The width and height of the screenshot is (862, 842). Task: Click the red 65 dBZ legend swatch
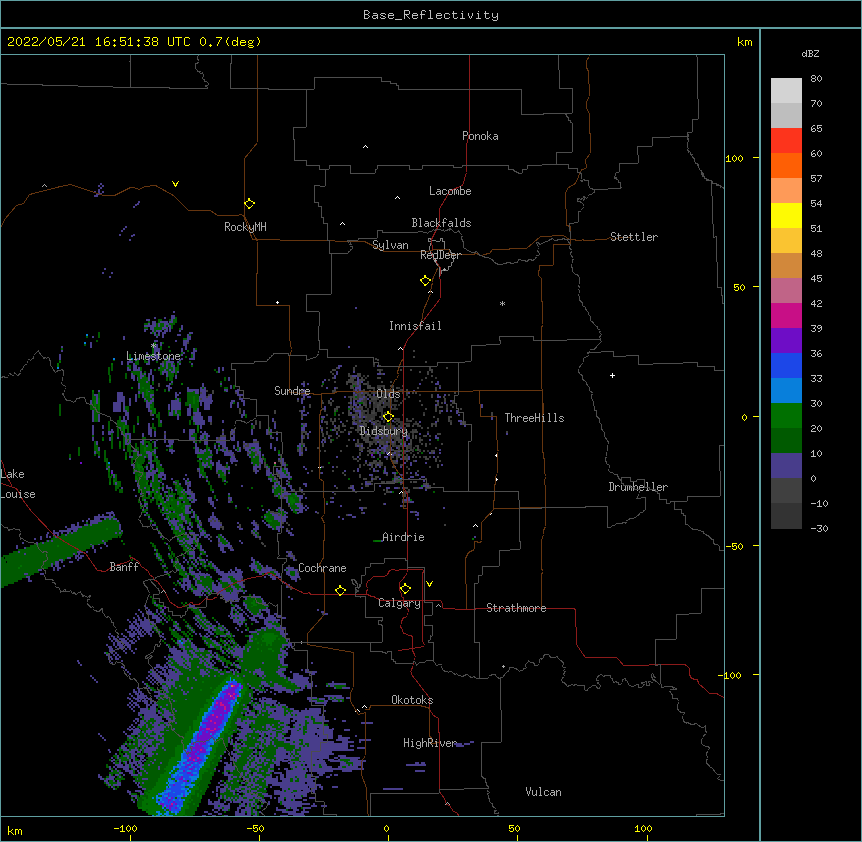786,140
